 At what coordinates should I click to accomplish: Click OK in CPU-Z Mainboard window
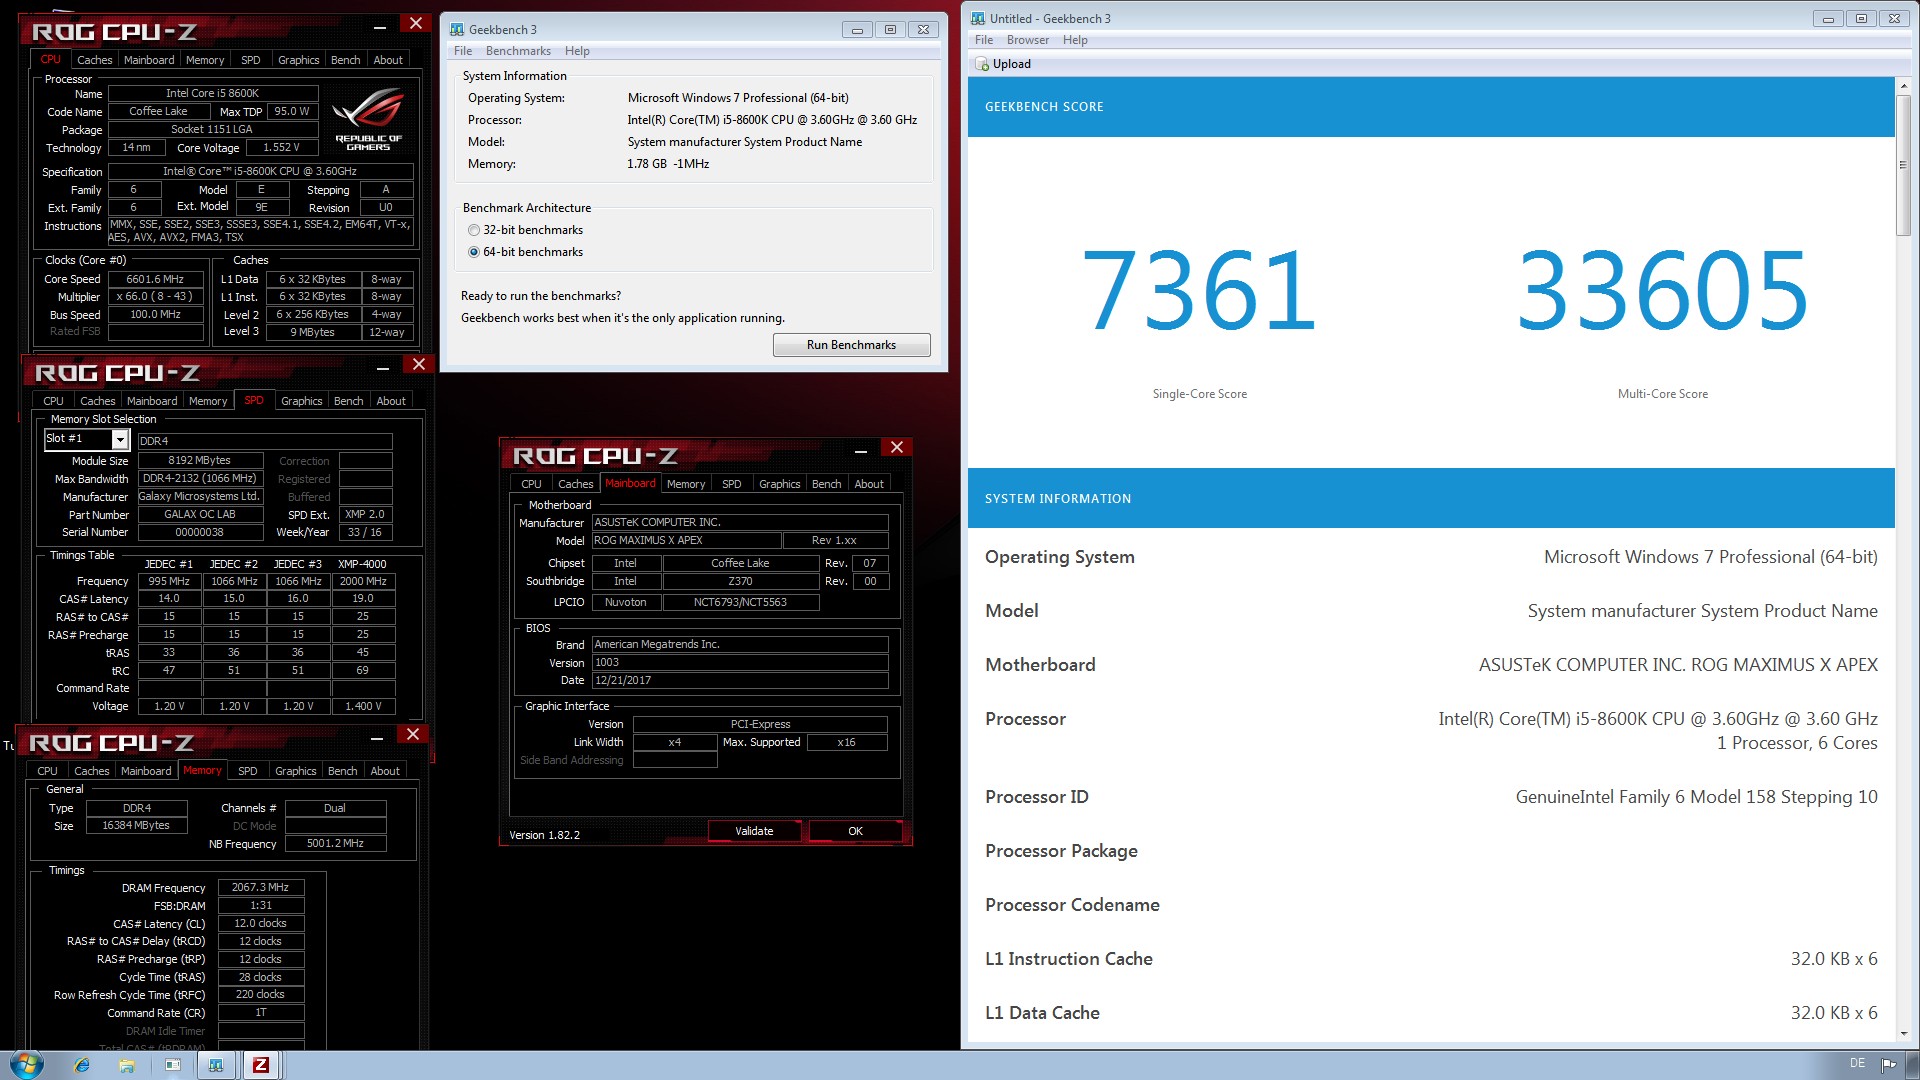[x=855, y=831]
